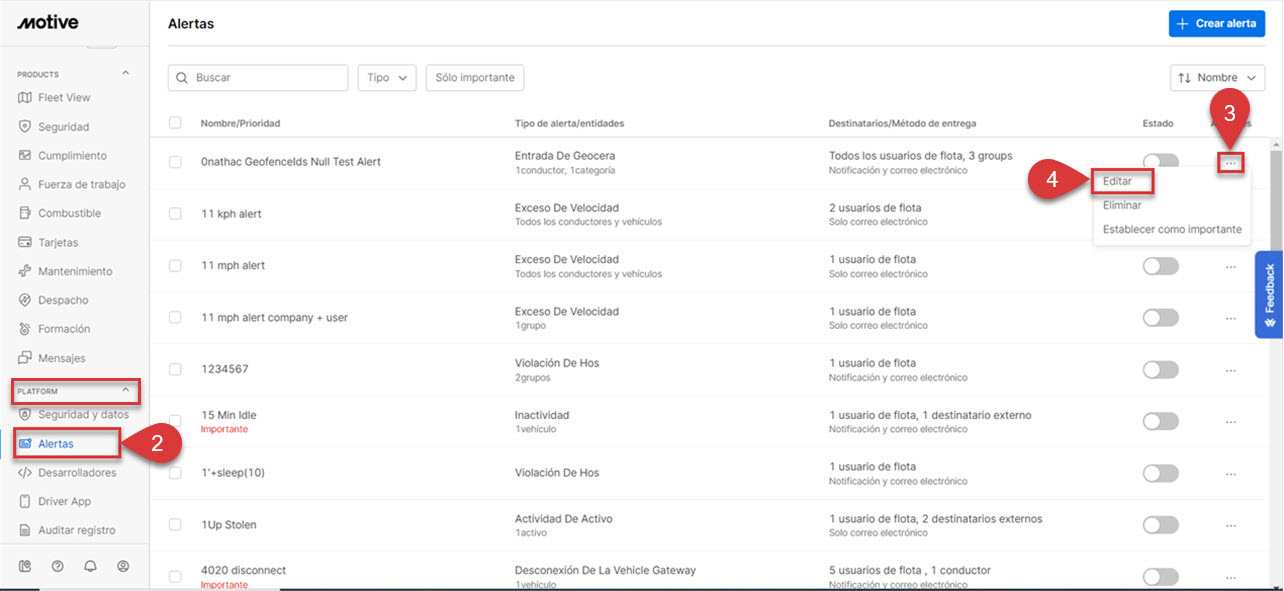Click the Crear alerta button
Viewport: 1284px width, 591px height.
click(x=1216, y=23)
